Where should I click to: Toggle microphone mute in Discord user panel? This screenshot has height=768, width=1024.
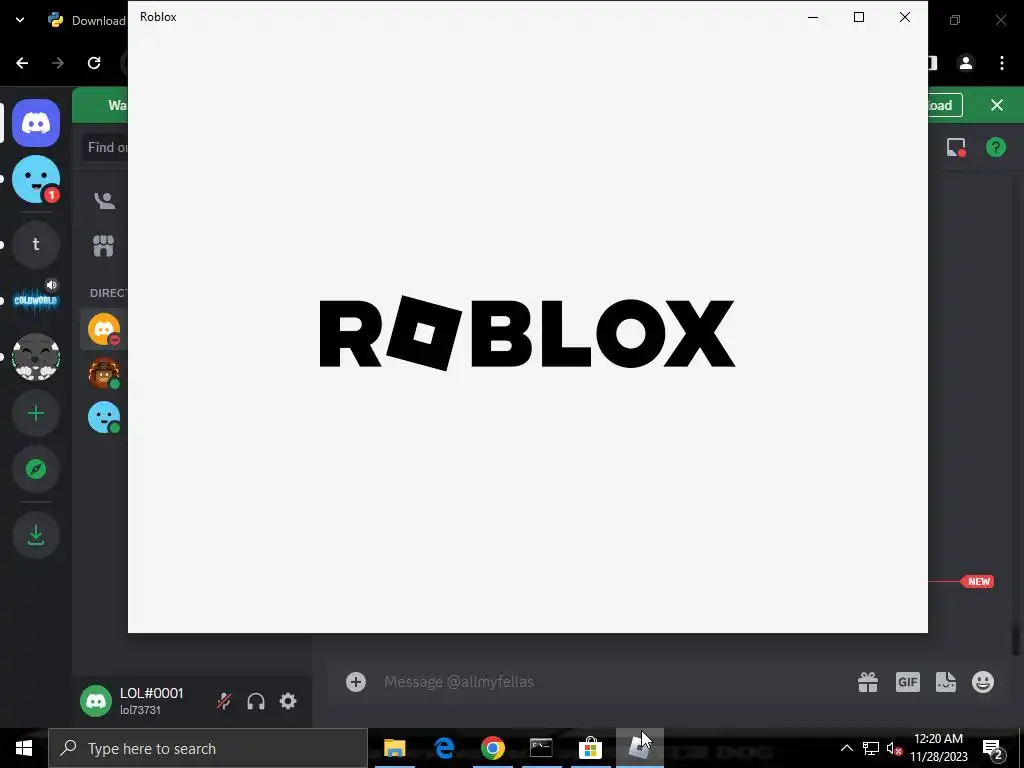224,701
